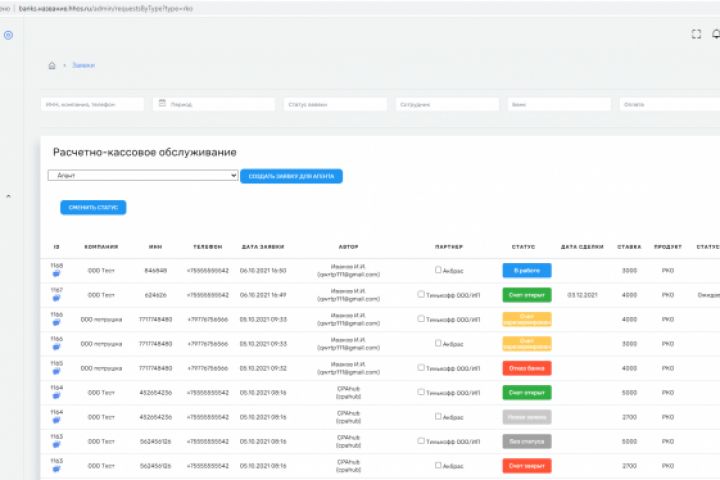Check the Тинькофф ООО/ИП box in row 1167

pyautogui.click(x=421, y=294)
